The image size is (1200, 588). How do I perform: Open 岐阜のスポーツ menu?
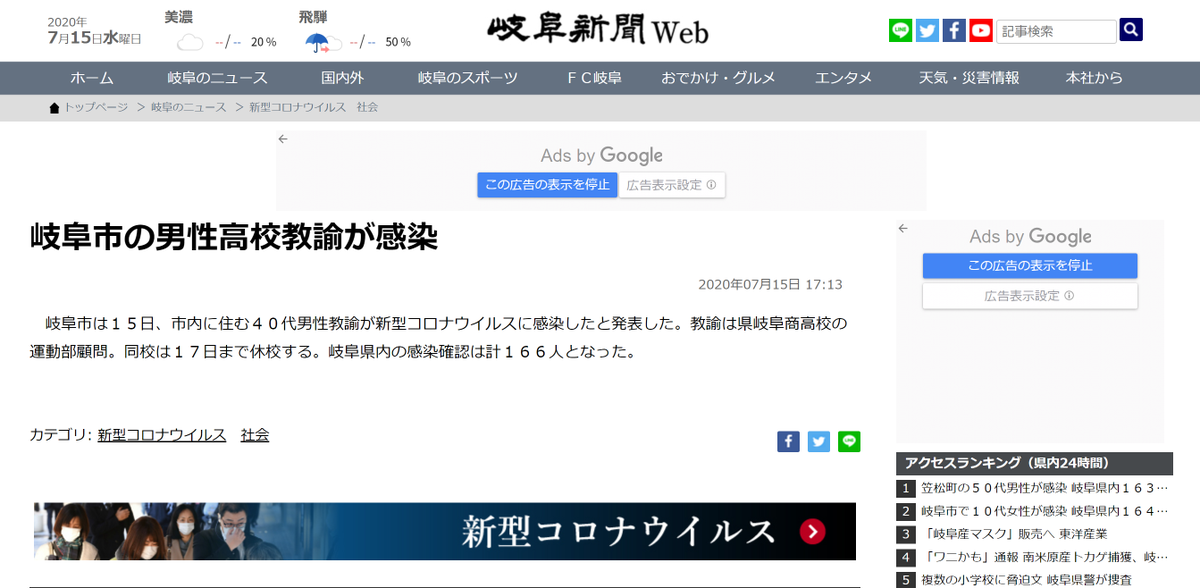pos(468,78)
